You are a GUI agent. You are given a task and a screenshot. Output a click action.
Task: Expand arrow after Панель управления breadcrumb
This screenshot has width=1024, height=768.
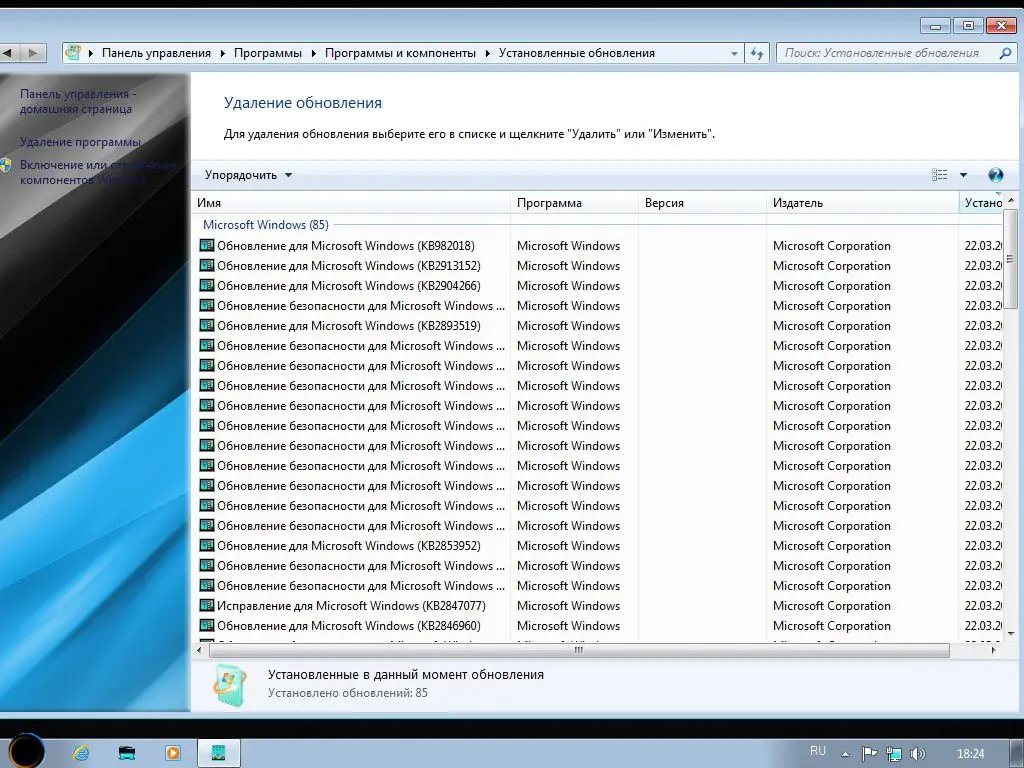pos(222,54)
